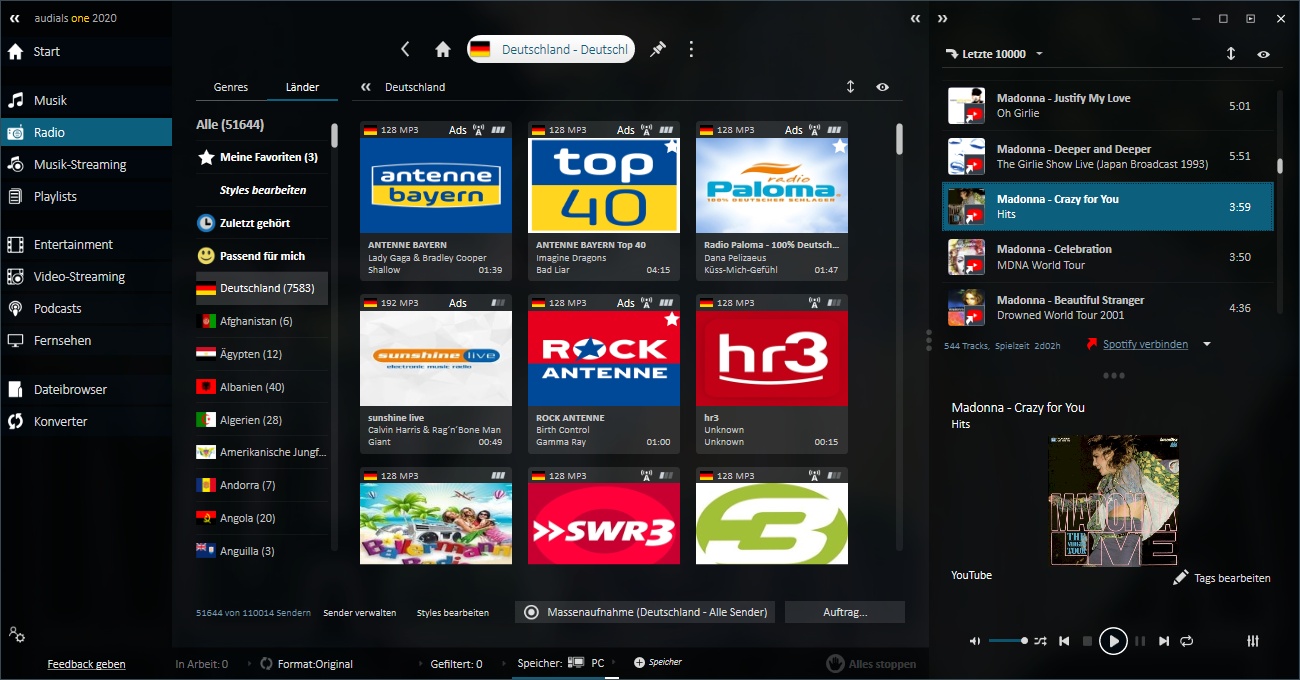Click the Feedback geben link

pos(87,664)
